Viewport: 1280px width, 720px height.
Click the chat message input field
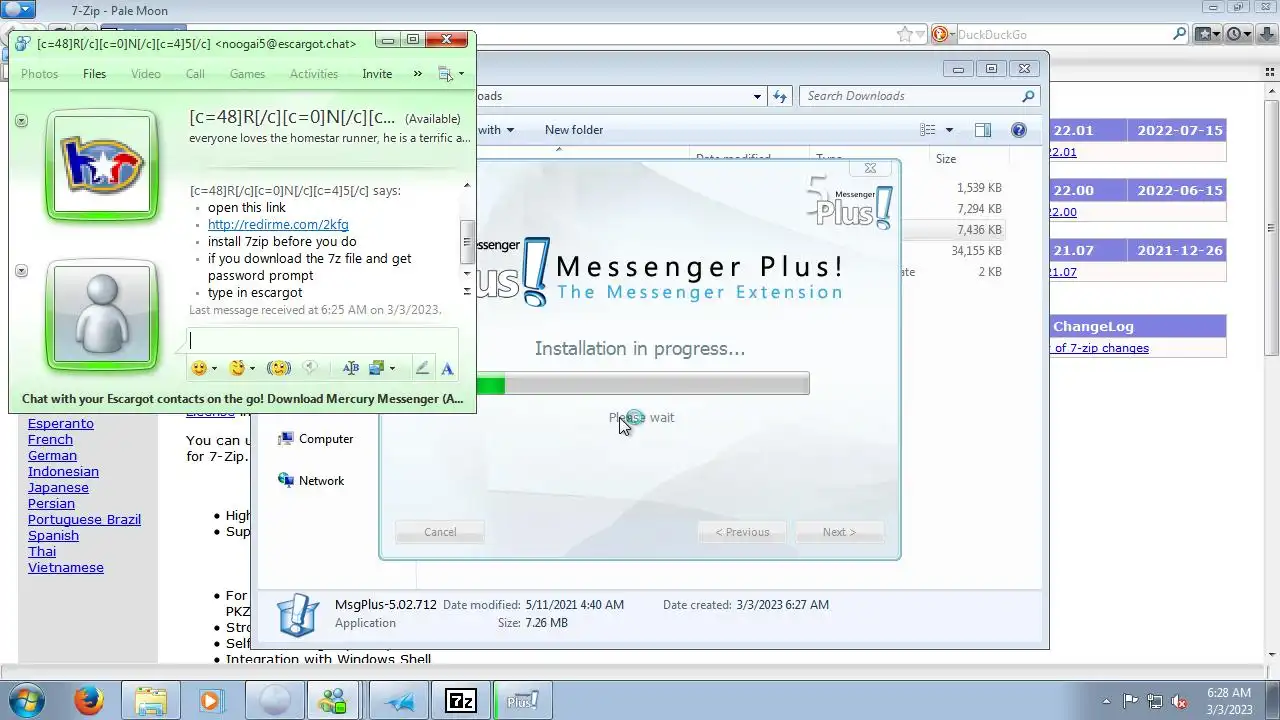point(322,341)
